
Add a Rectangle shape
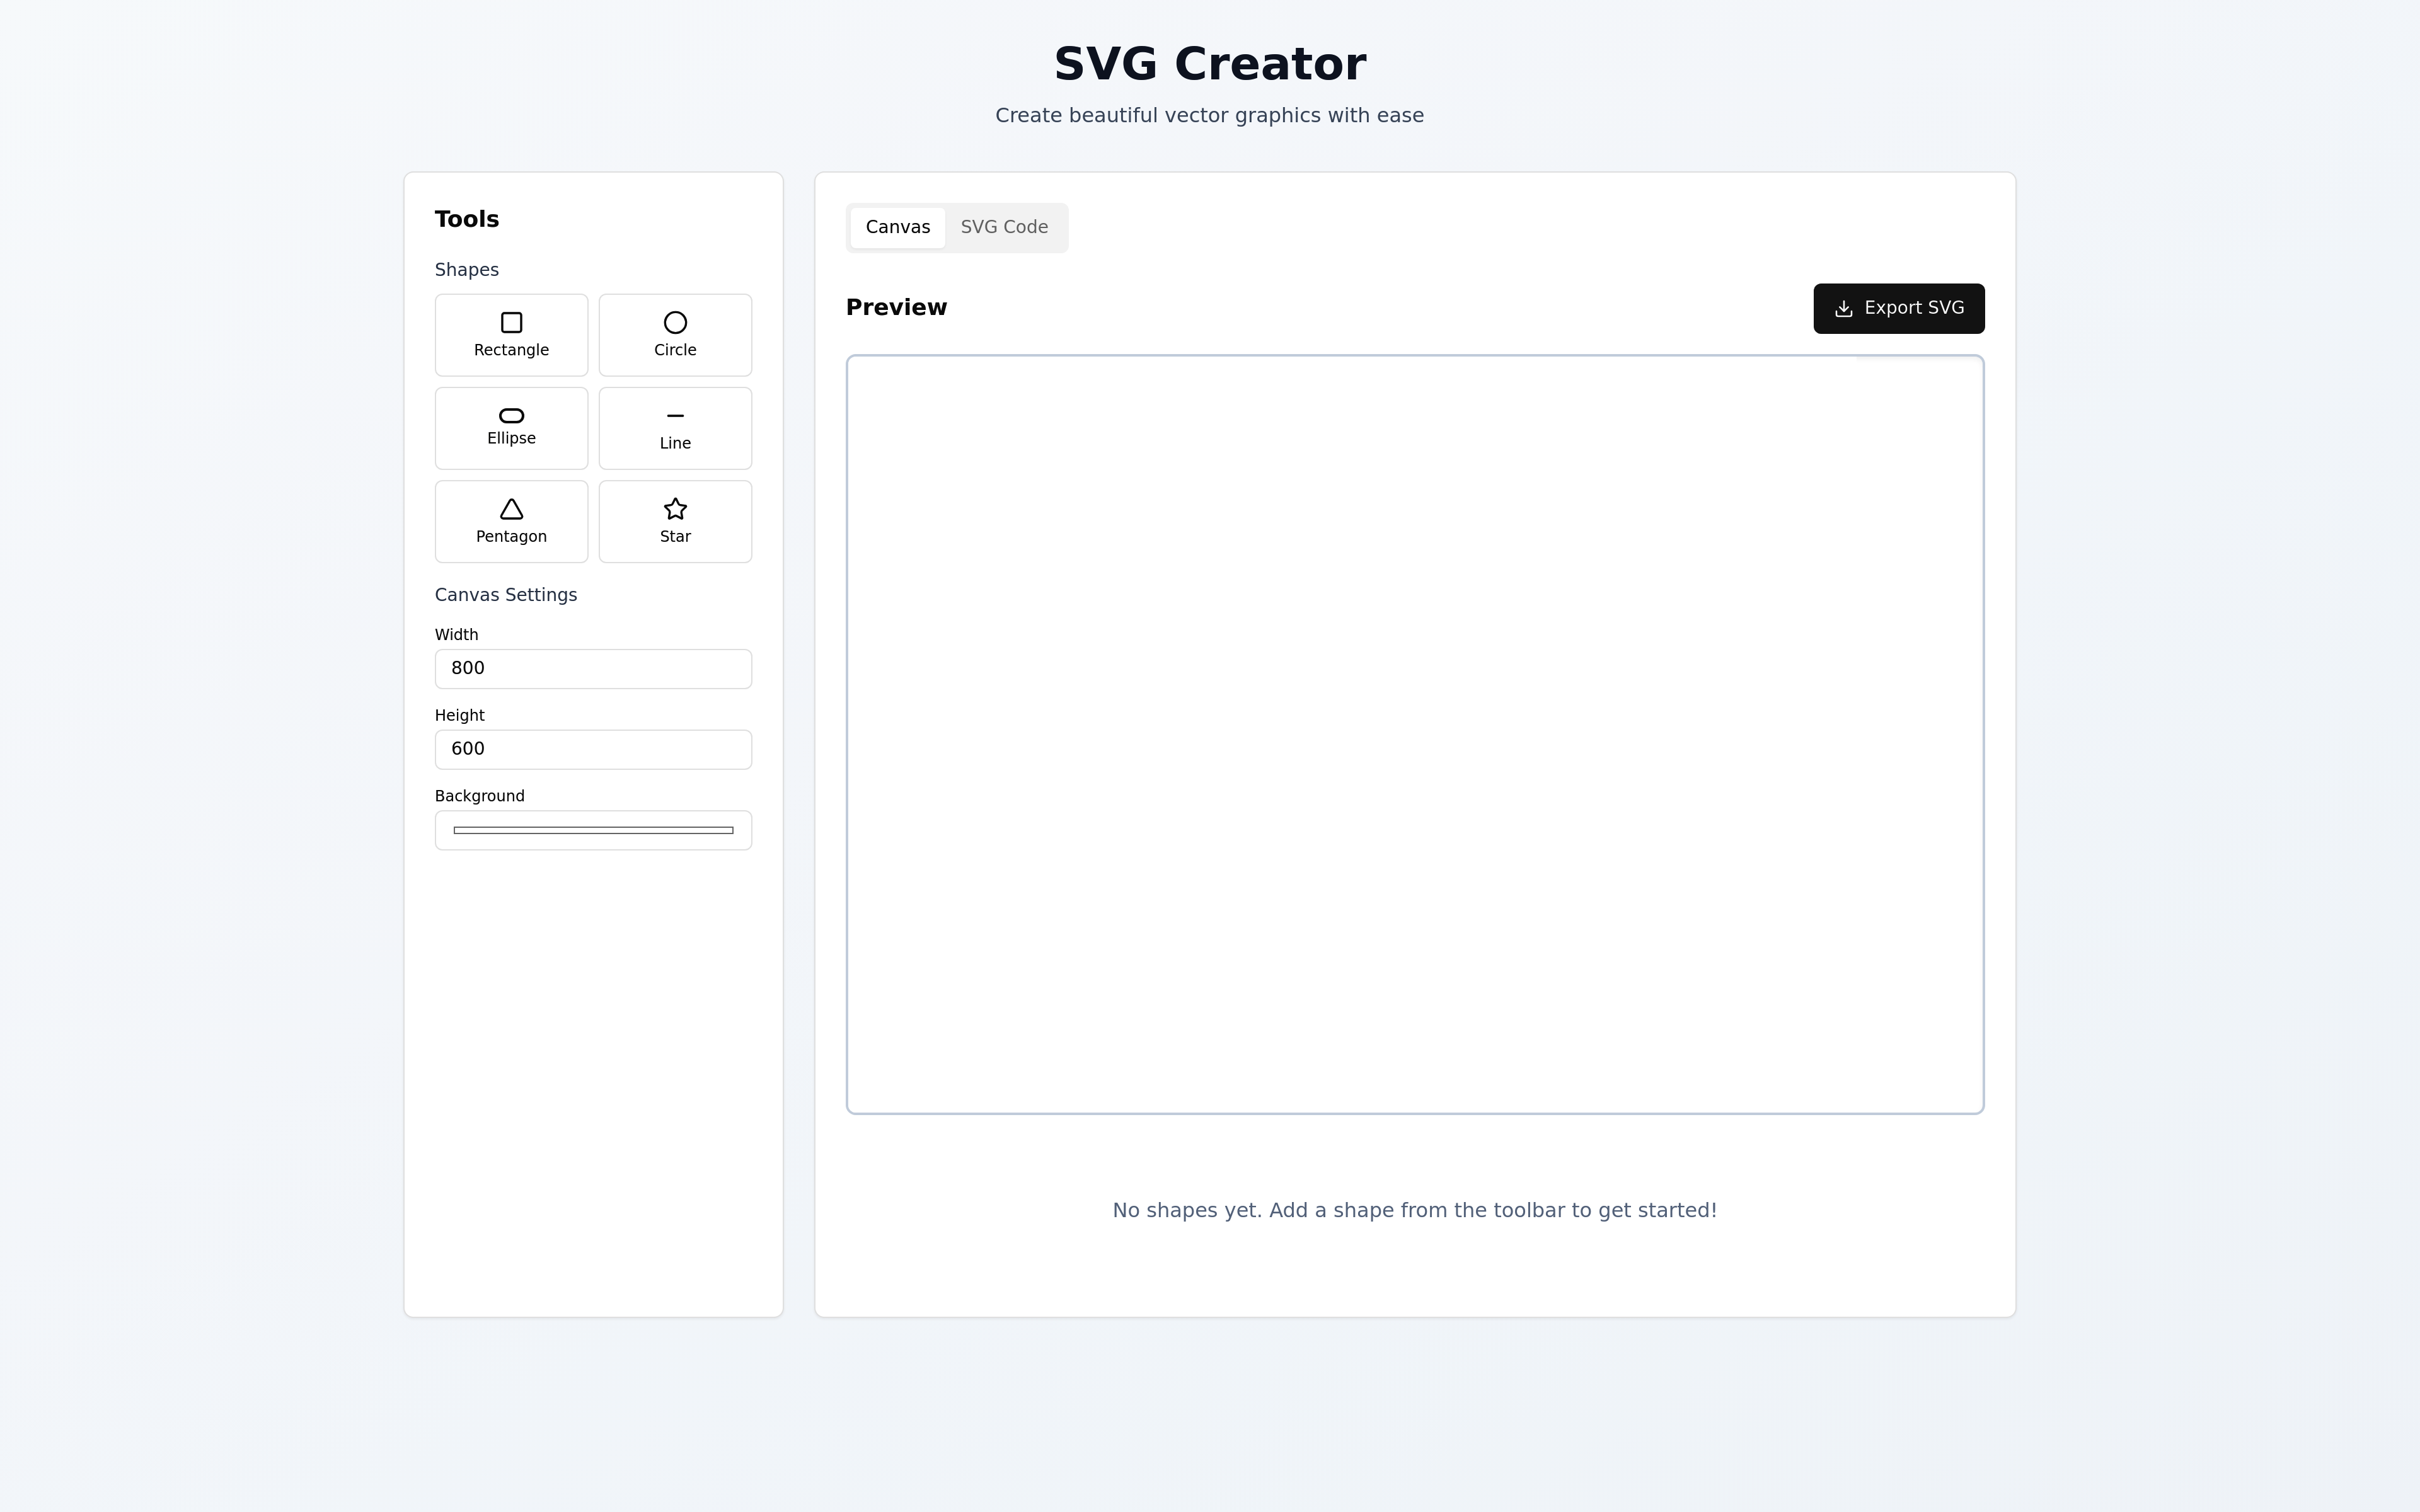pyautogui.click(x=511, y=335)
